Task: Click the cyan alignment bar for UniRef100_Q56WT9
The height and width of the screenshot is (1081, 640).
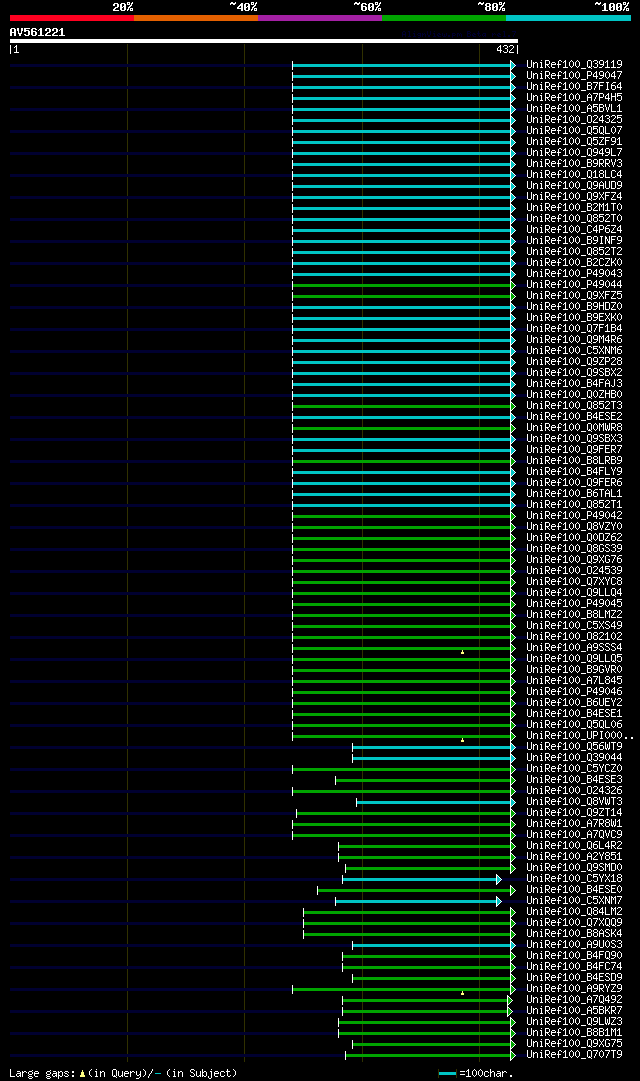Action: coord(432,747)
